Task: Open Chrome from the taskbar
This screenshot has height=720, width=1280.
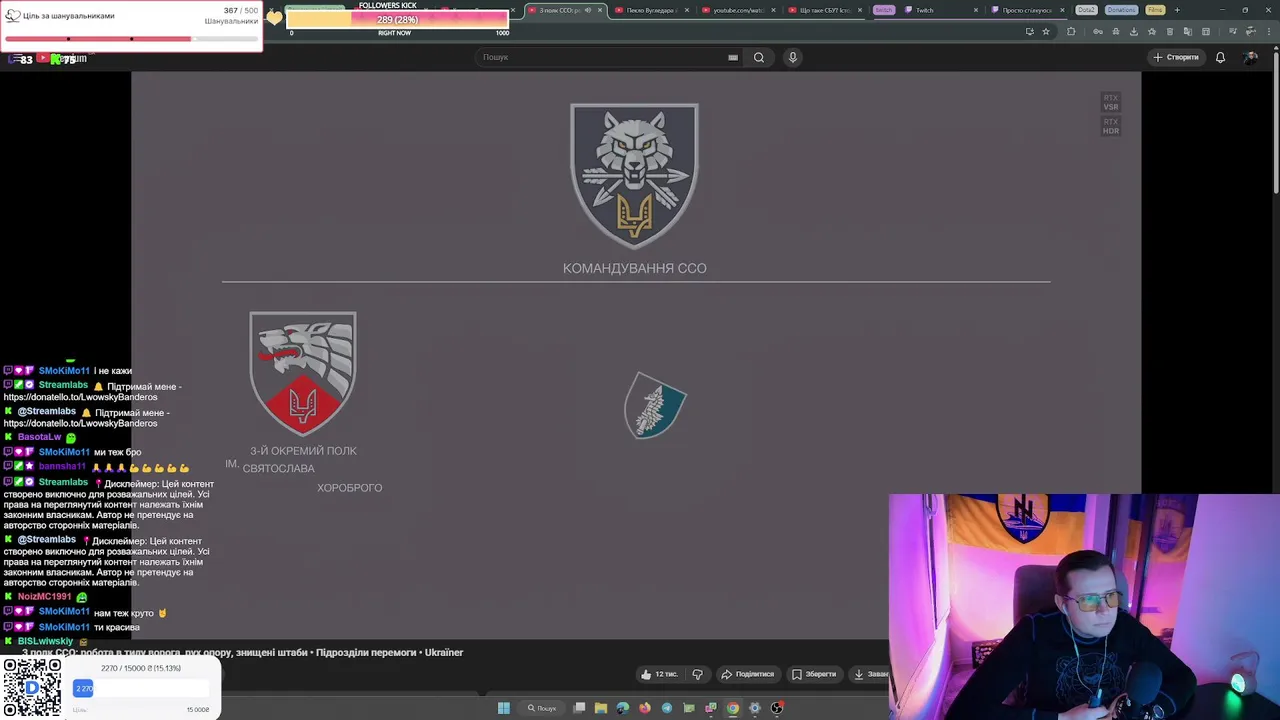Action: (733, 708)
